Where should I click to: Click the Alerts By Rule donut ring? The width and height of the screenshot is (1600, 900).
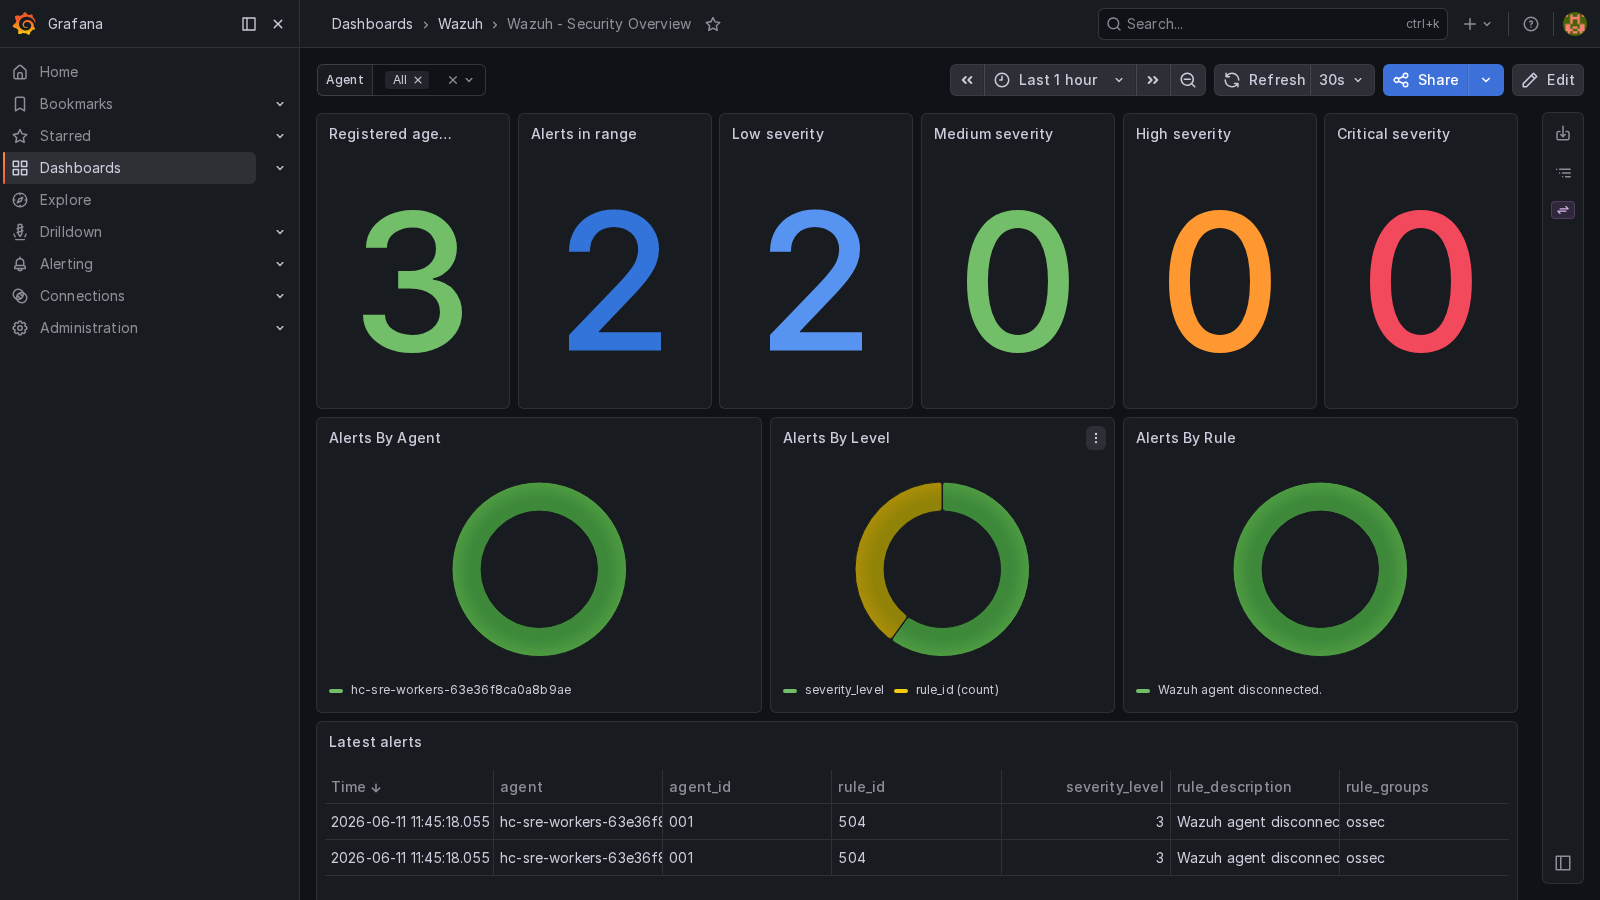click(x=1320, y=497)
